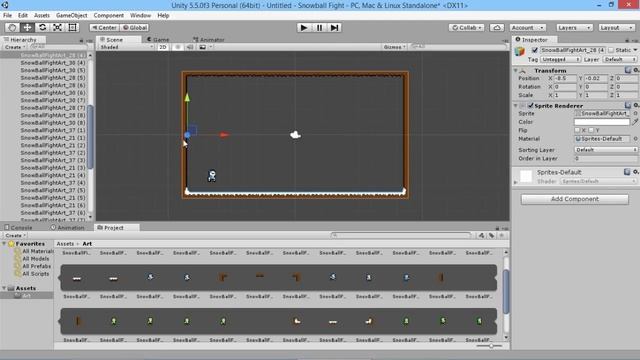Click the Play button
640x360 pixels.
304,27
